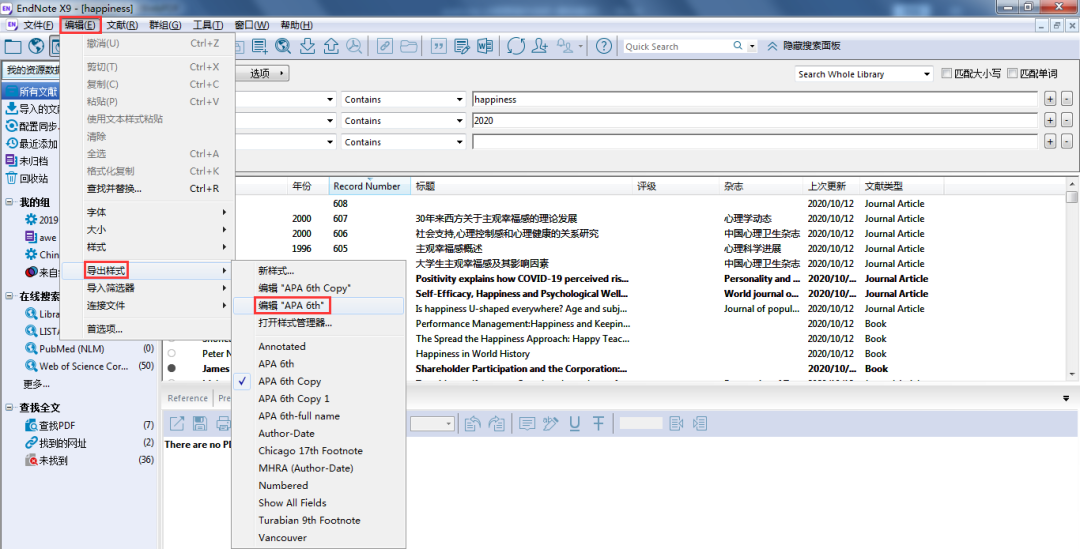This screenshot has height=549, width=1080.
Task: Click the strikeout text PDF icon
Action: [598, 424]
